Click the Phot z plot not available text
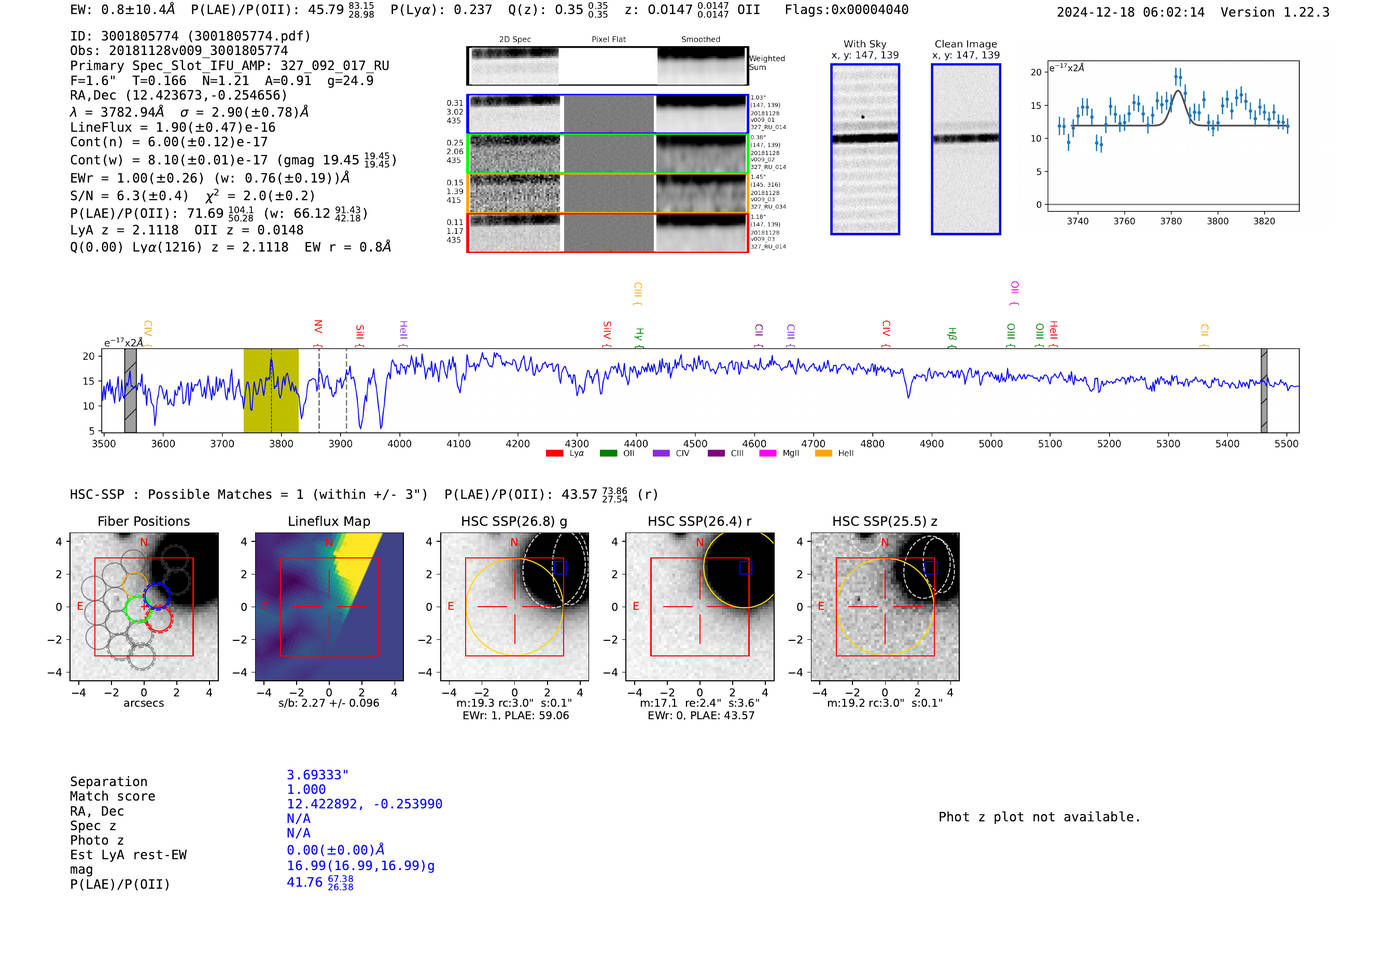 [1039, 817]
